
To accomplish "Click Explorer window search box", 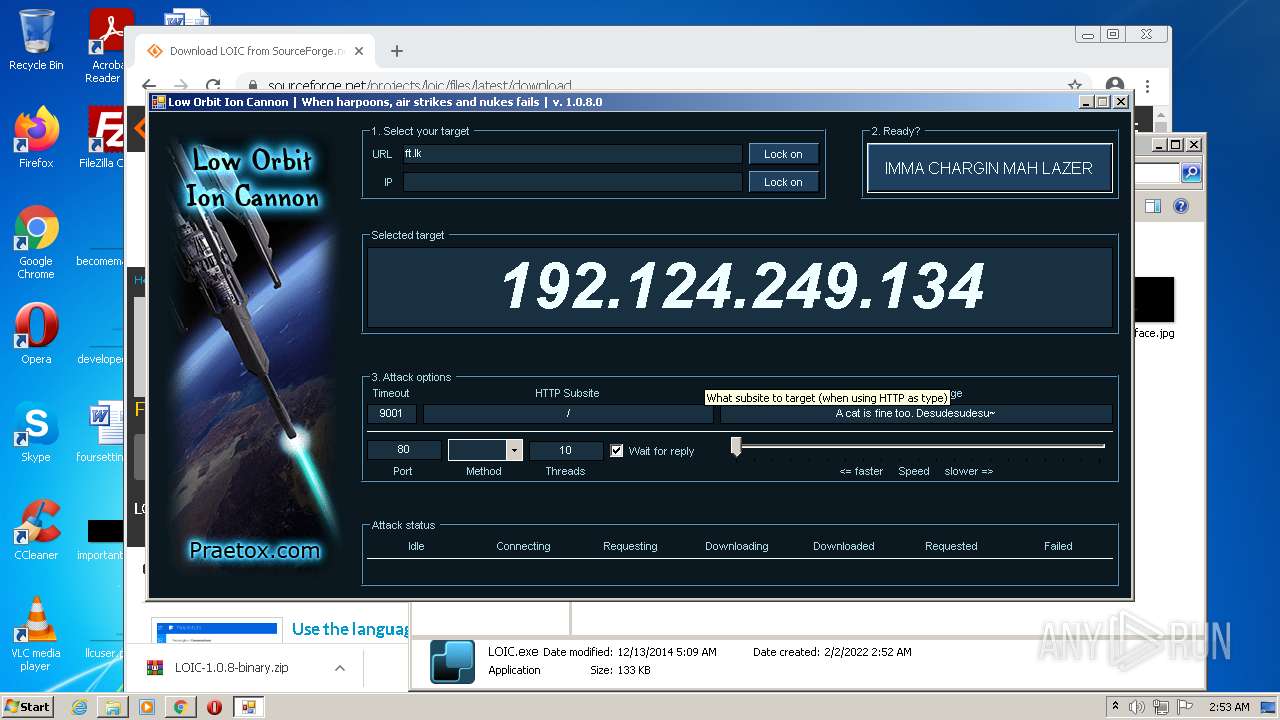I will 1157,173.
